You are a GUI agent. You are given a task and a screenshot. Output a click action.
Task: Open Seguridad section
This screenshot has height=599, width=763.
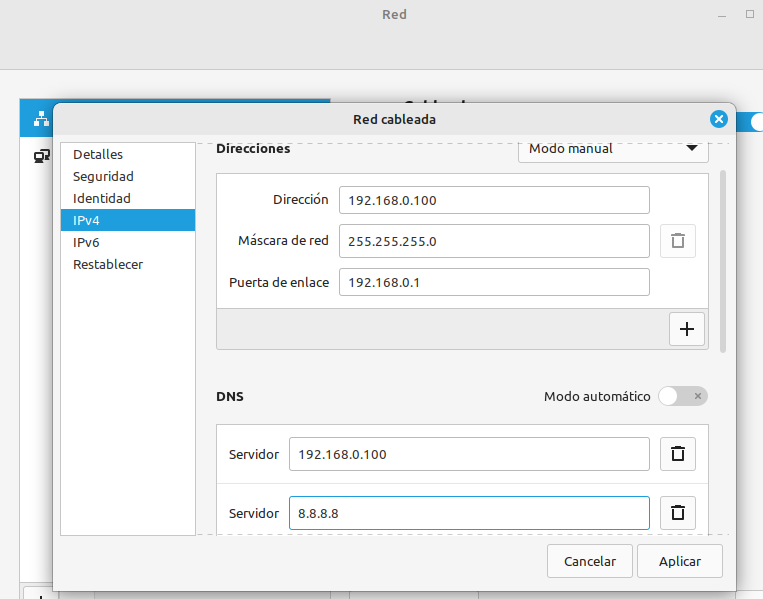coord(128,176)
